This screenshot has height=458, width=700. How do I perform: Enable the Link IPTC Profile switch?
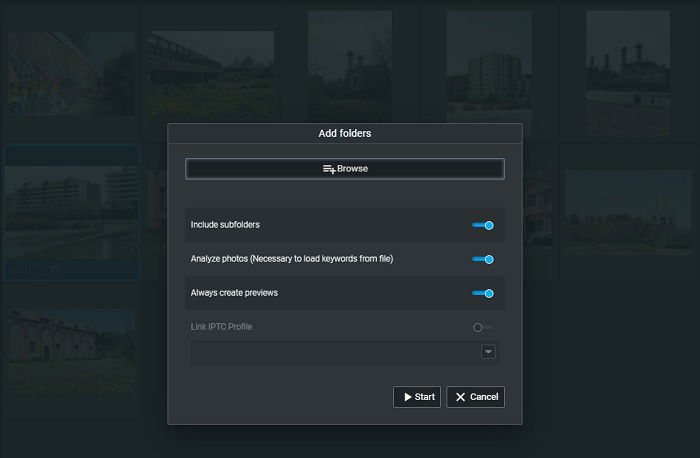(483, 327)
